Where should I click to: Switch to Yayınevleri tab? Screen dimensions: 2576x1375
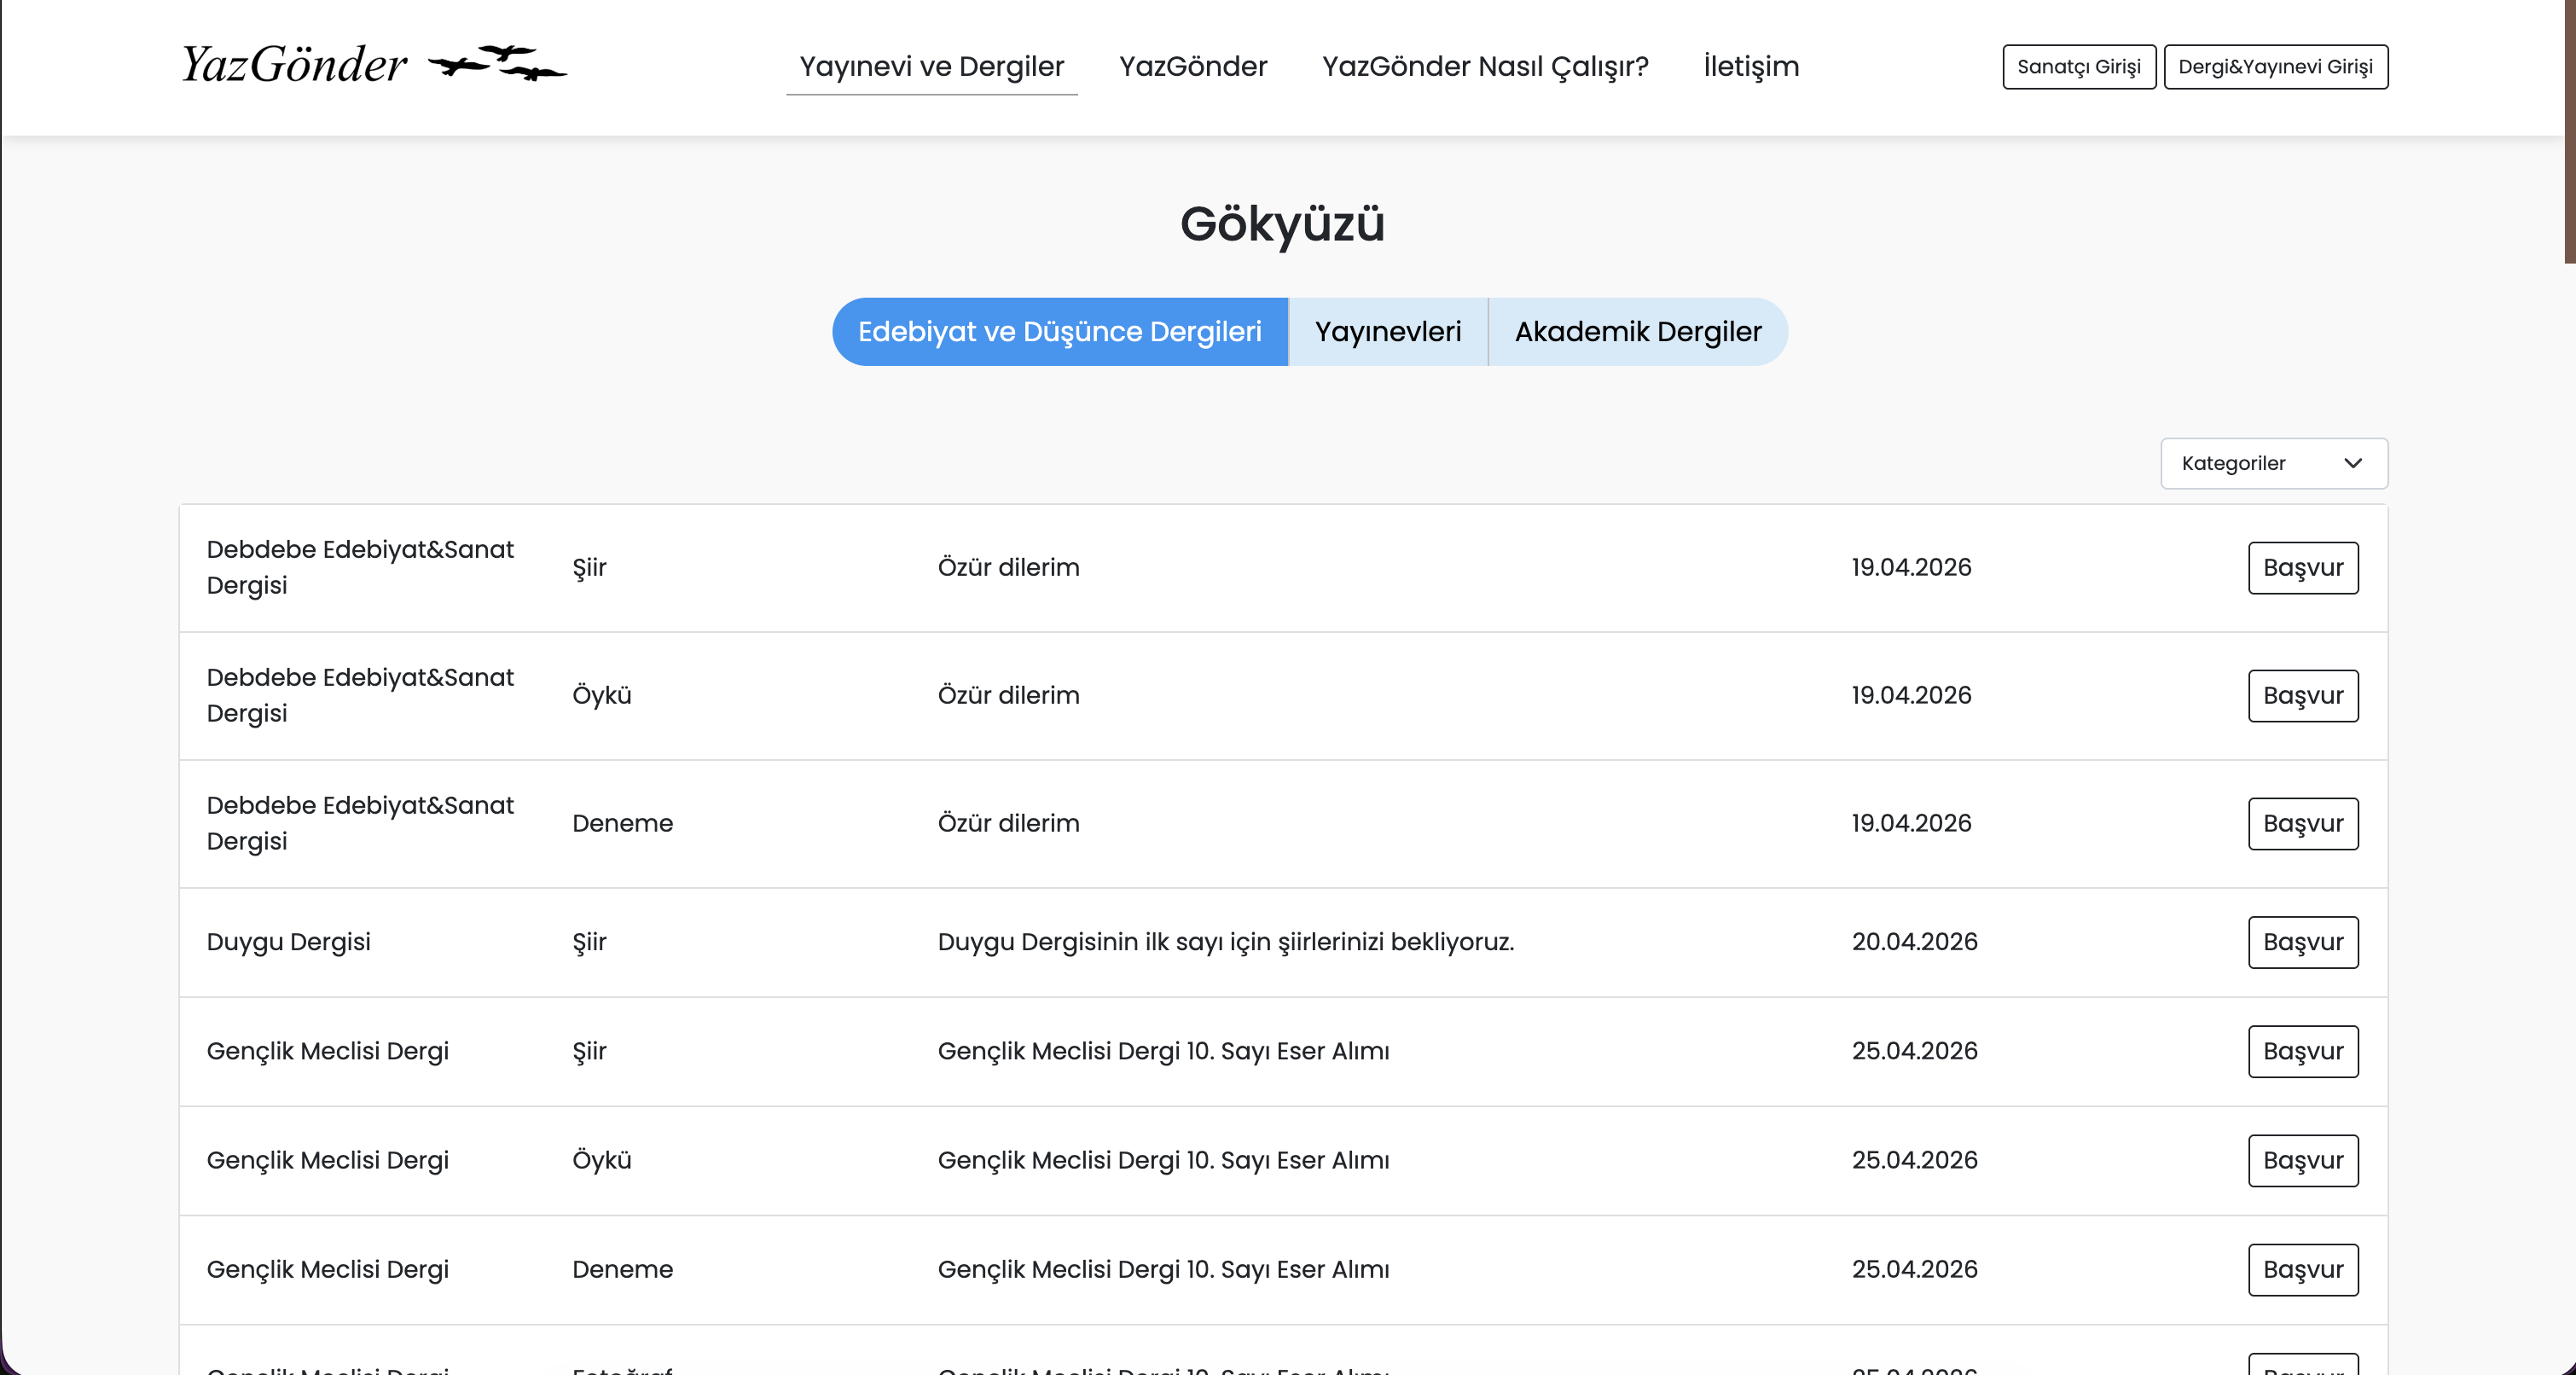click(1387, 332)
